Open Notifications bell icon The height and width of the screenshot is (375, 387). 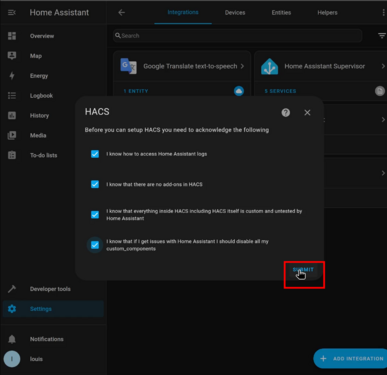12,339
